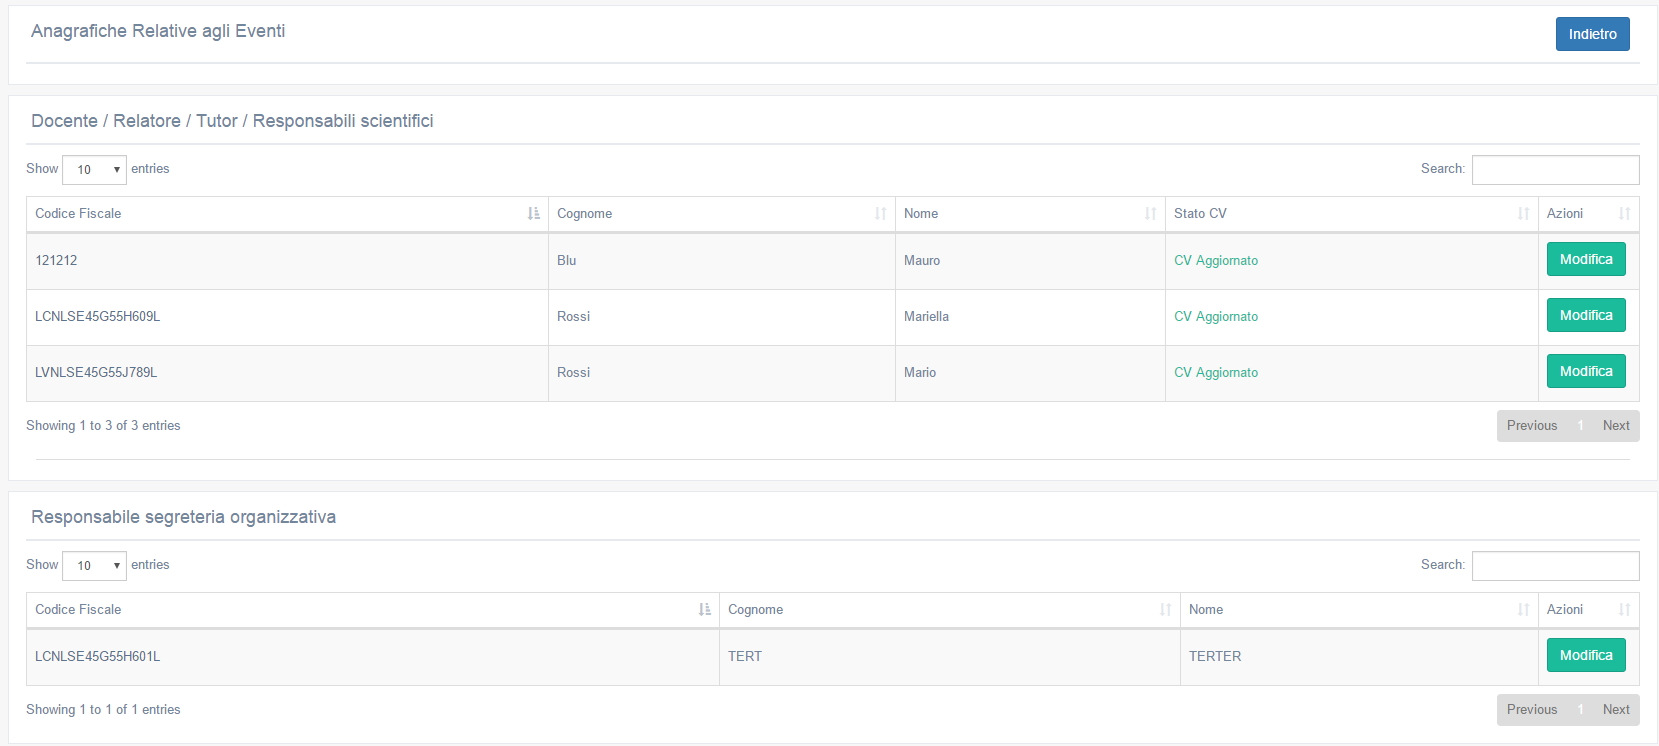
Task: Go back with the Indietro button
Action: point(1592,34)
